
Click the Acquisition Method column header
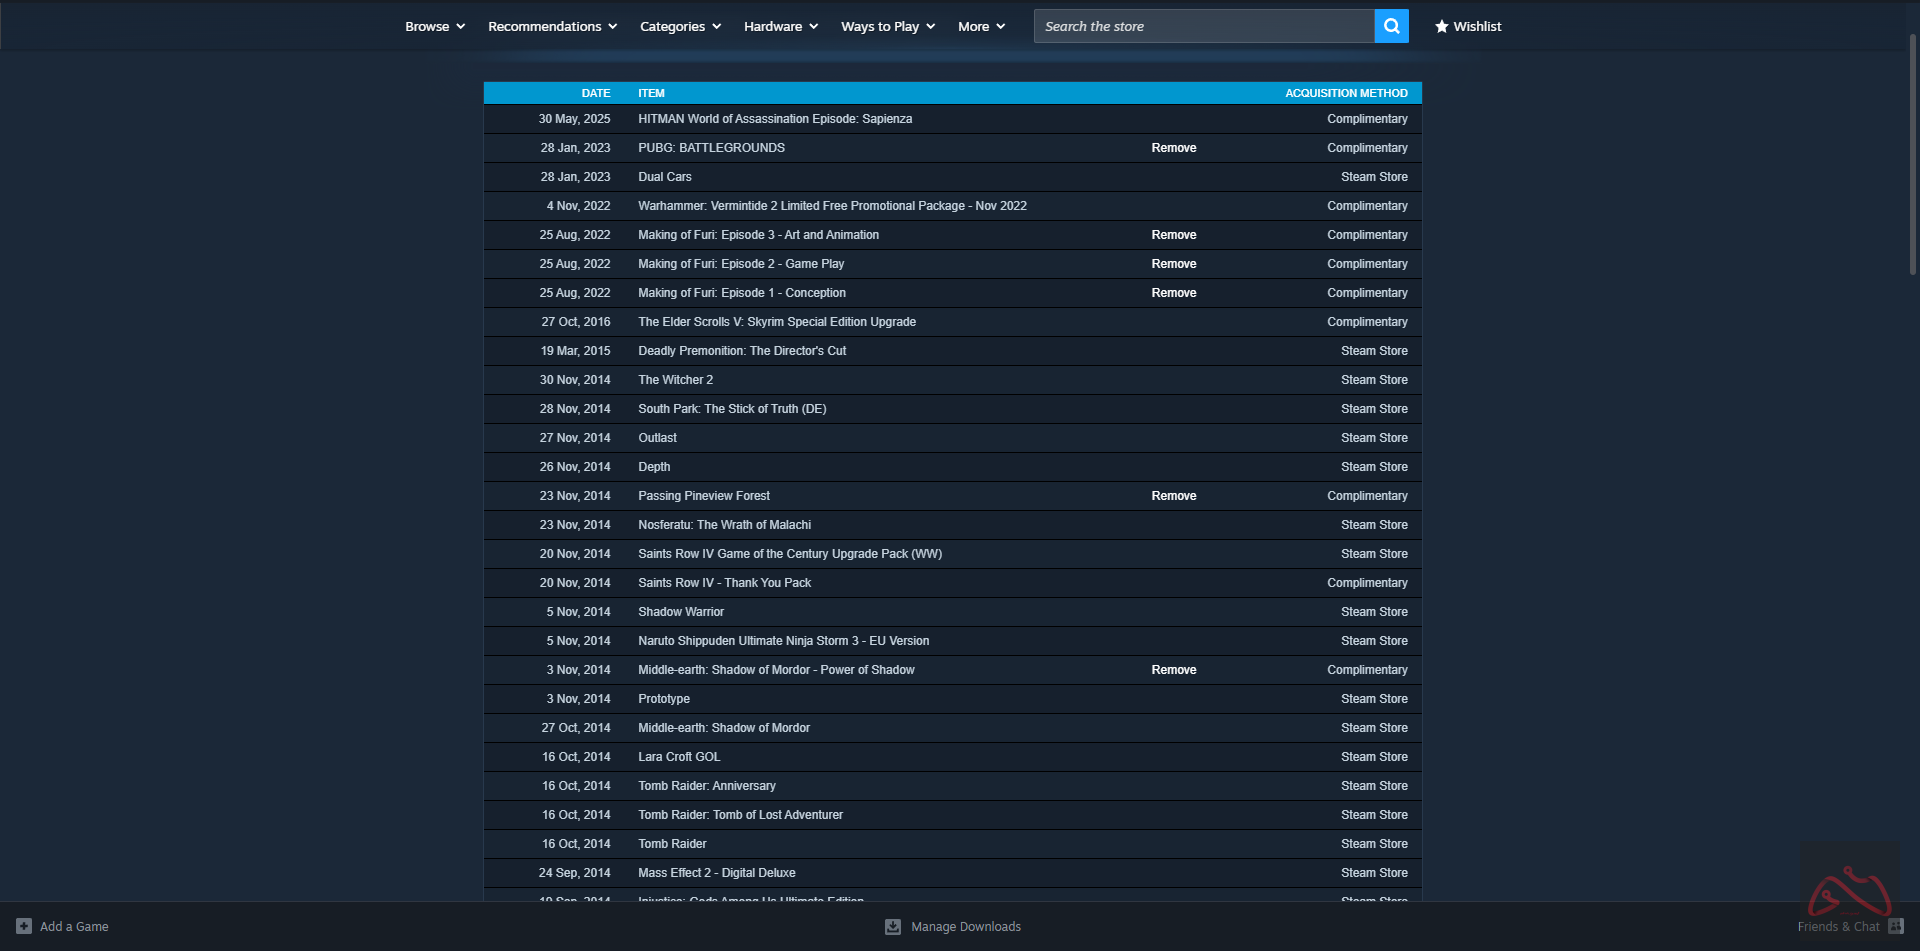1345,93
